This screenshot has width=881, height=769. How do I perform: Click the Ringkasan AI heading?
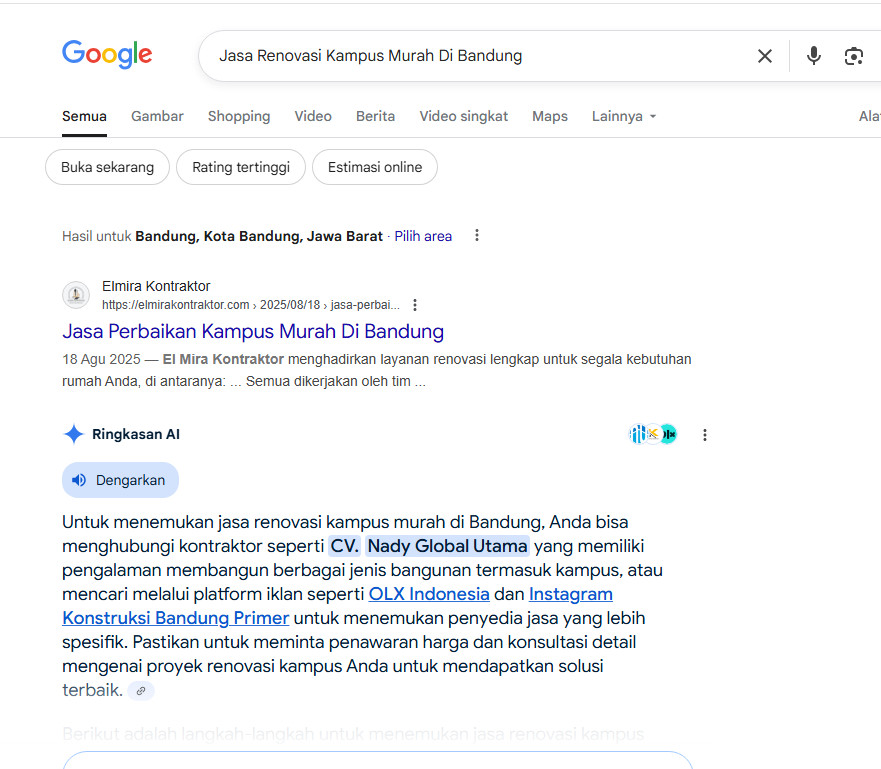click(136, 434)
